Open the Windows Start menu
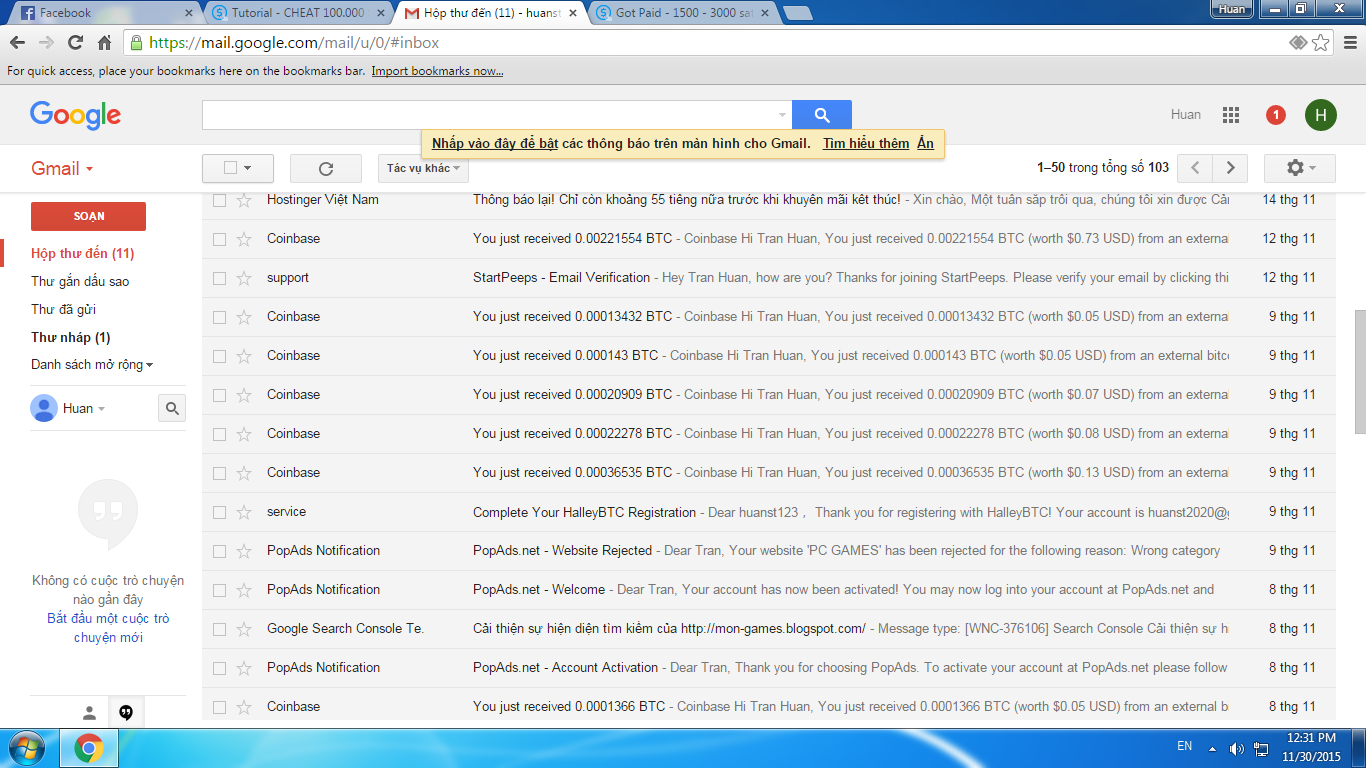The width and height of the screenshot is (1366, 768). tap(27, 747)
